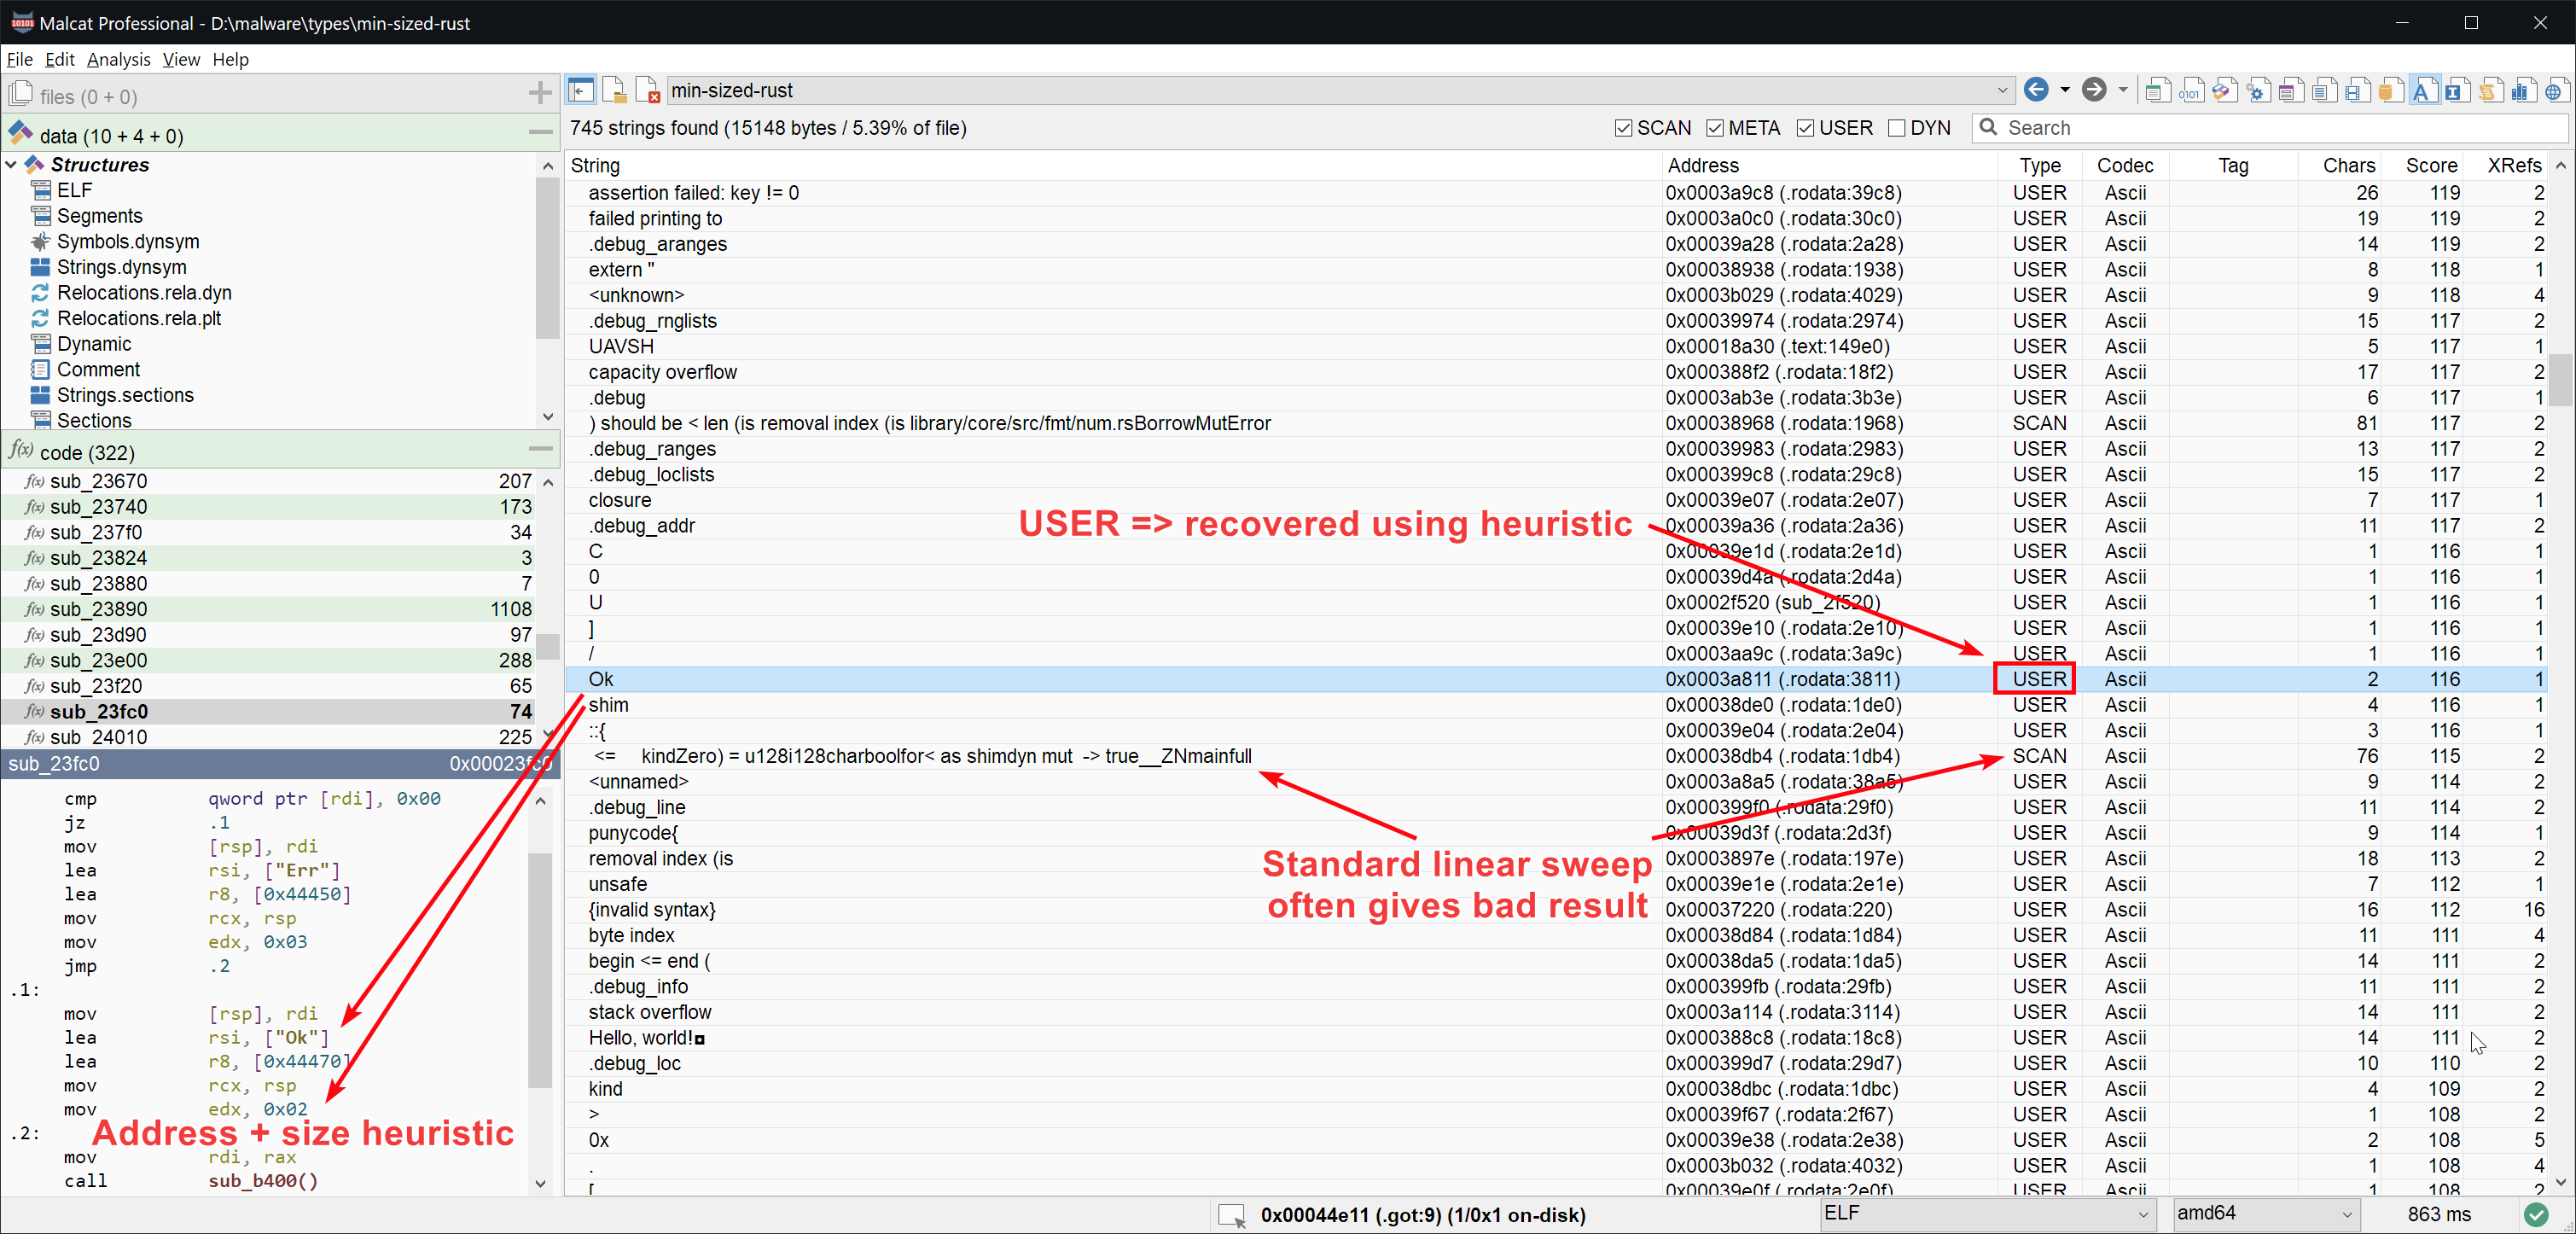Open the summary view toolbar icon
The height and width of the screenshot is (1234, 2576).
2157,91
